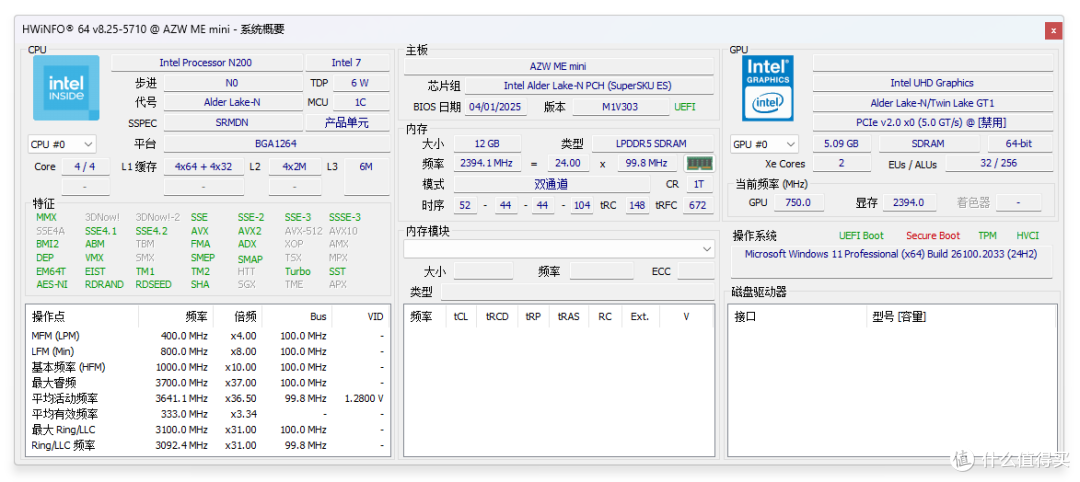Click the Intel Processor N200 name field
1080x482 pixels.
coord(206,63)
